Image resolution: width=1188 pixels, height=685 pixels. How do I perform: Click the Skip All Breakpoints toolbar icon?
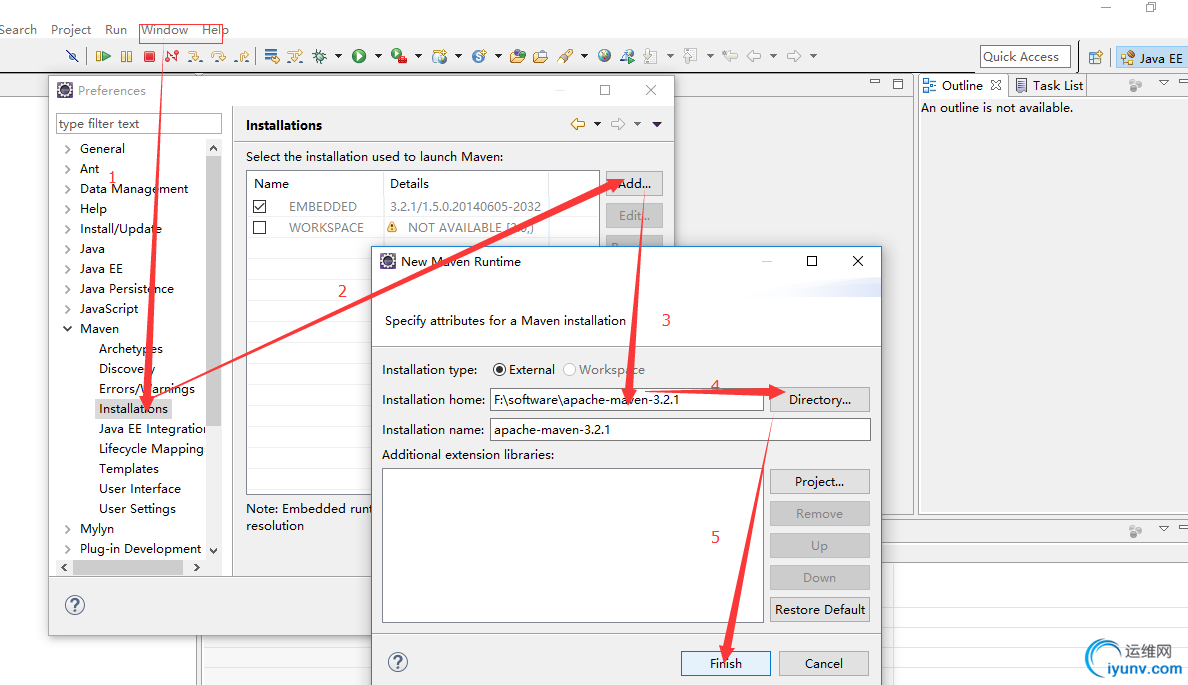tap(72, 56)
